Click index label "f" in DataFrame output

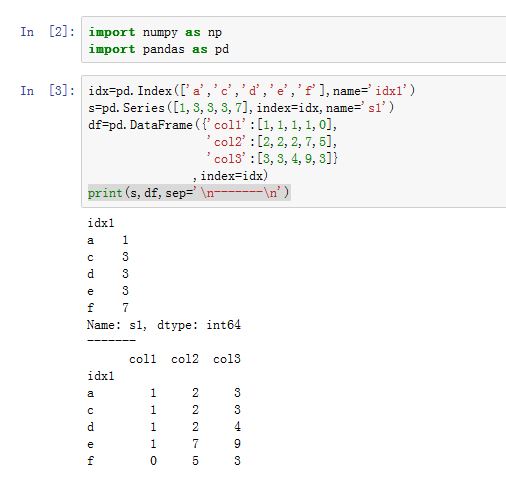91,461
